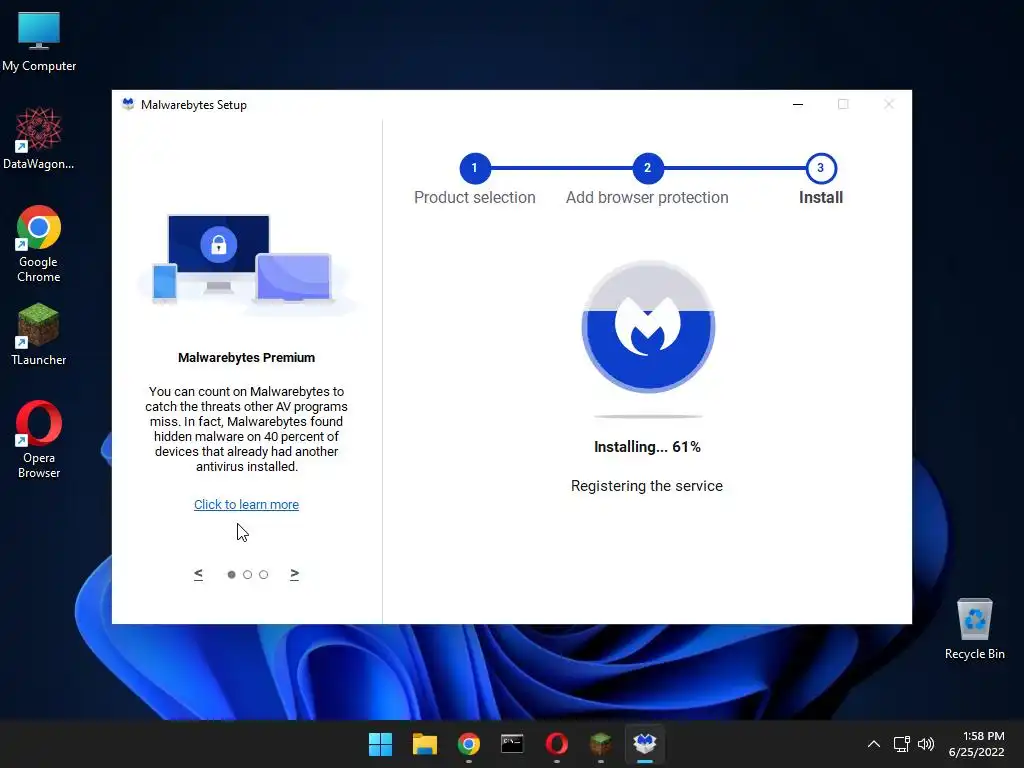Select the first carousel dot
Screen dimensions: 1024x768
click(231, 575)
